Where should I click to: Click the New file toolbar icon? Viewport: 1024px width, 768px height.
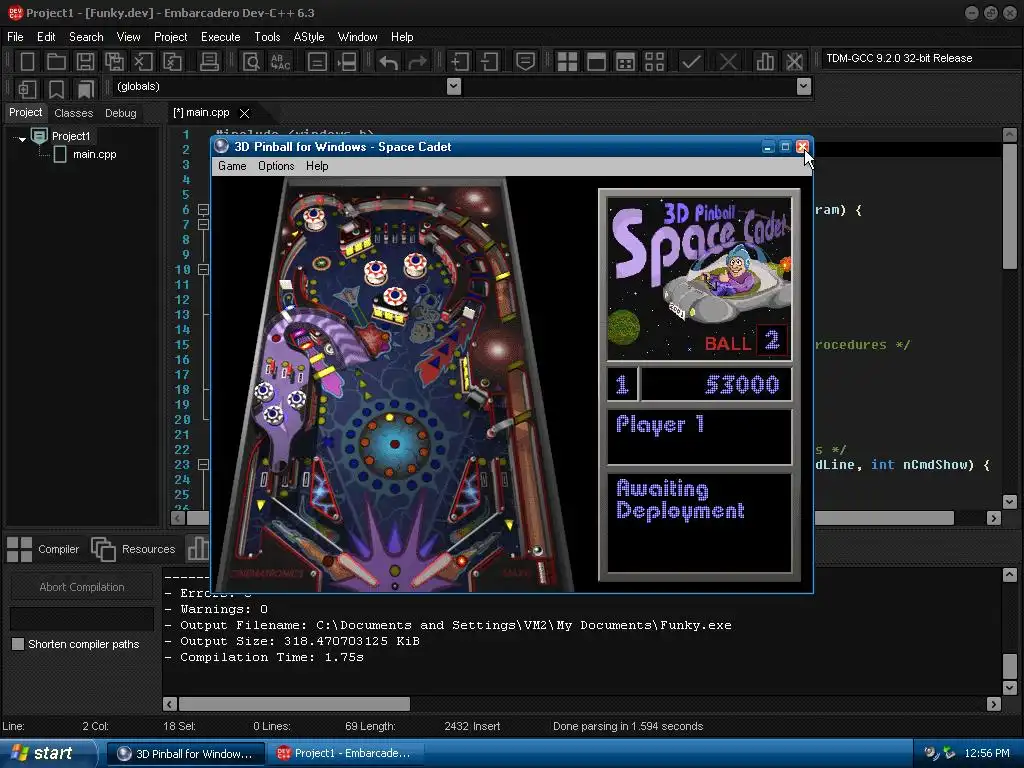pyautogui.click(x=27, y=61)
